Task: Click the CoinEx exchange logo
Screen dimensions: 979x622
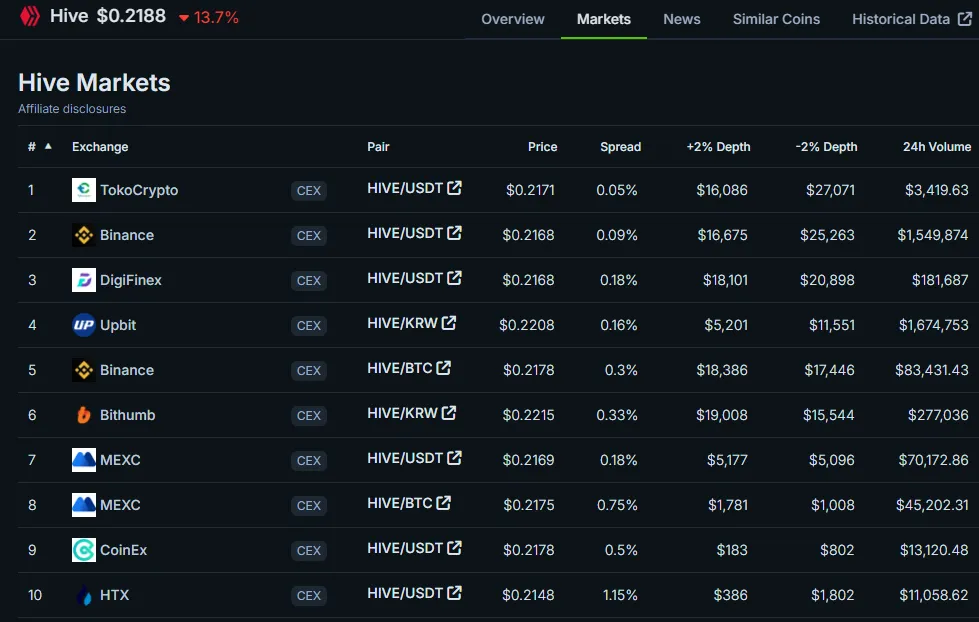Action: pyautogui.click(x=84, y=550)
